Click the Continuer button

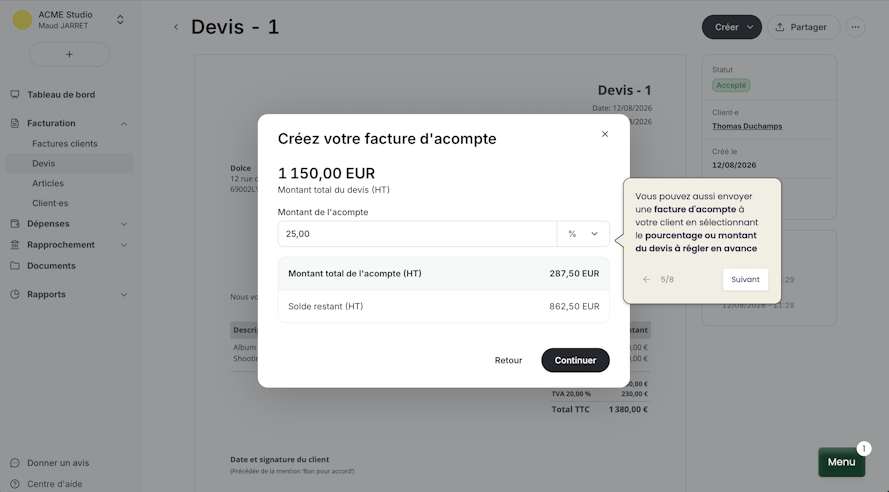point(575,360)
